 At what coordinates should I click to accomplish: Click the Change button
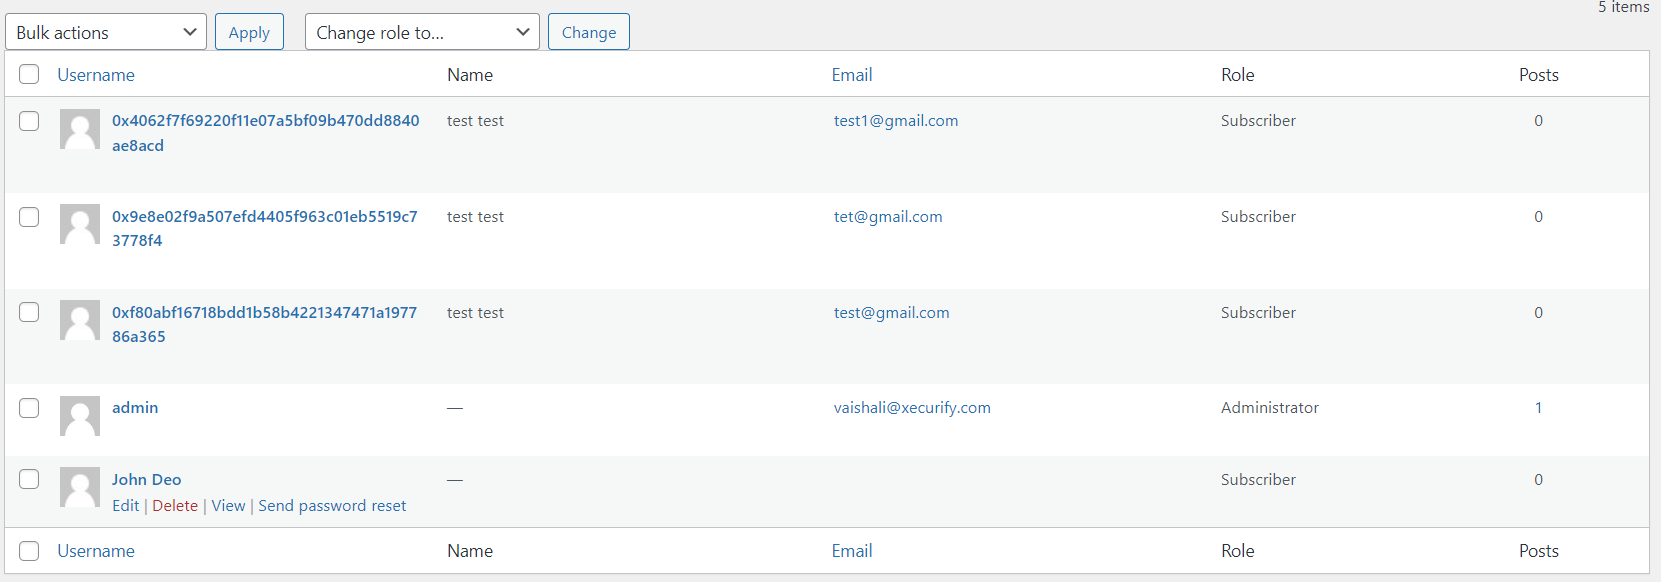coord(589,32)
